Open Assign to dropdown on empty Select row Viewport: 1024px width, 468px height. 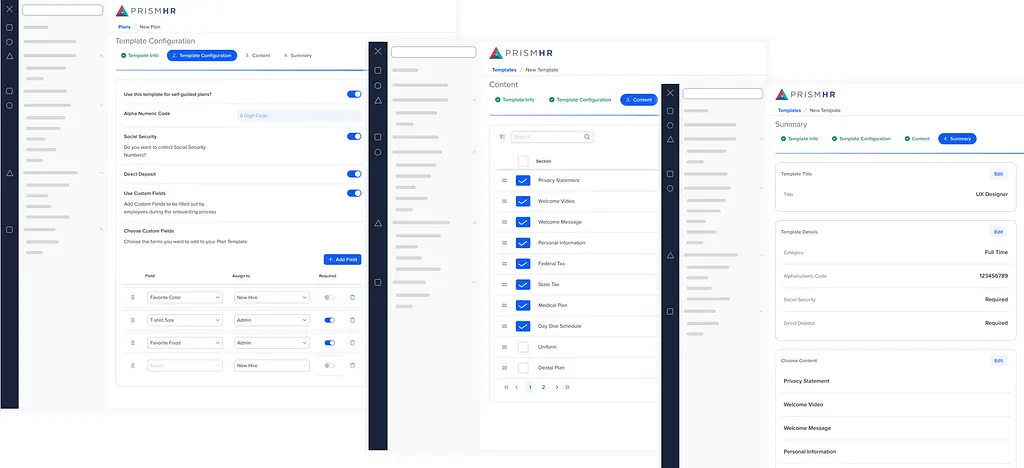click(272, 366)
